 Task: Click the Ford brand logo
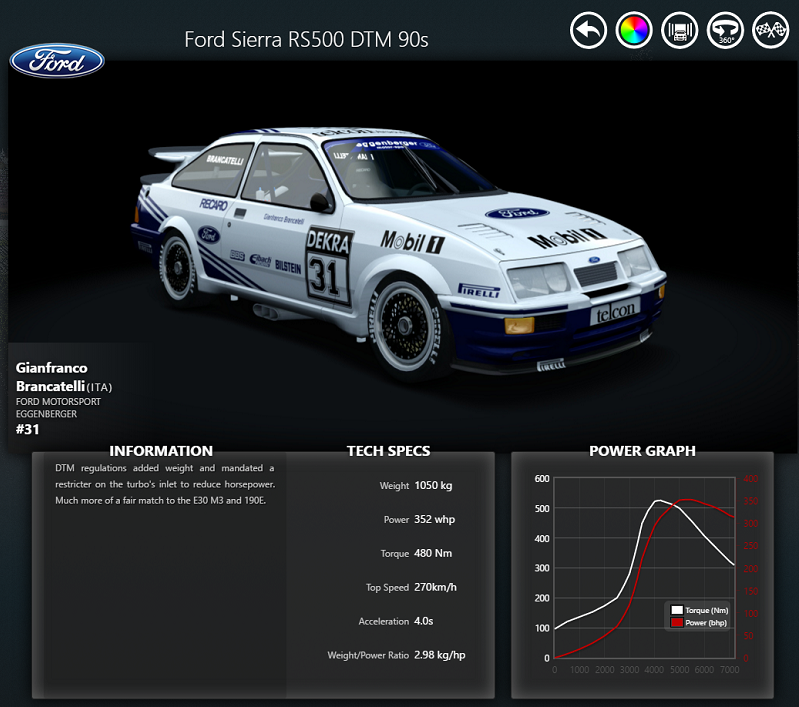(57, 61)
